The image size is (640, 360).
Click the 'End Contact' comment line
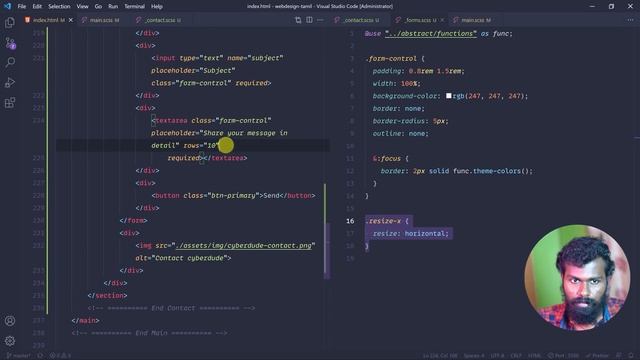point(171,308)
